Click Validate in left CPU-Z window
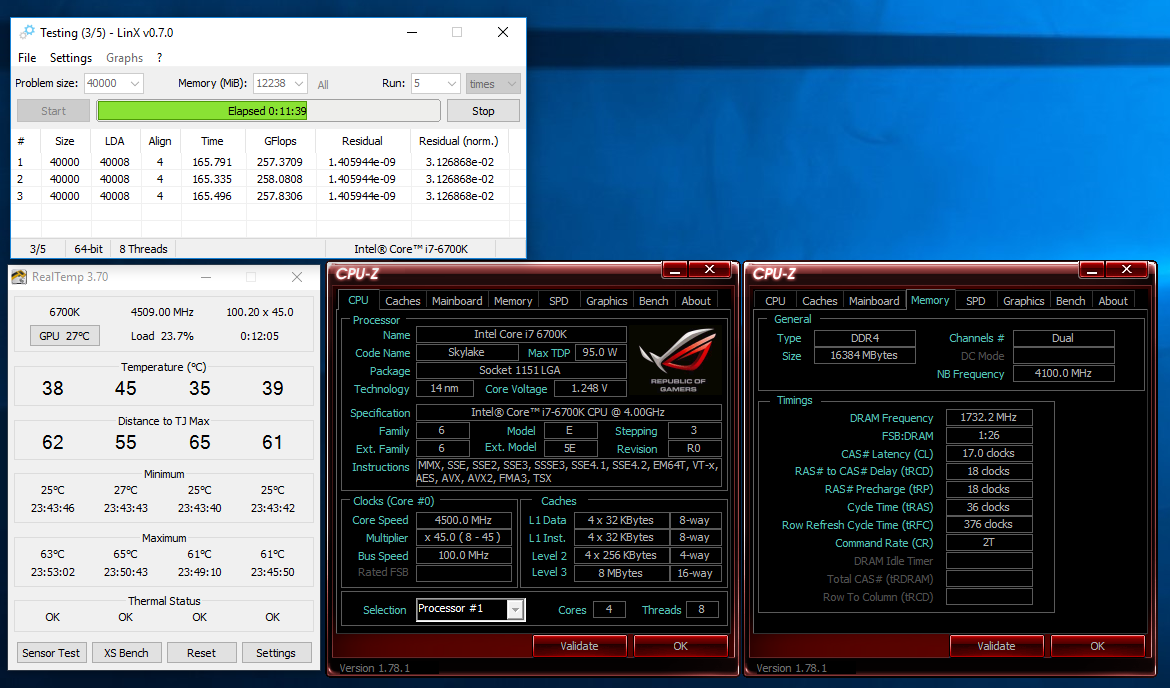Image resolution: width=1170 pixels, height=688 pixels. 579,646
